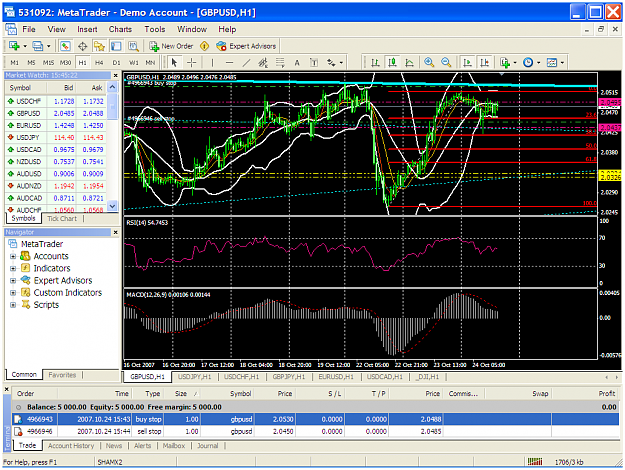Click the zoom out magnifier icon
The height and width of the screenshot is (470, 625).
pos(446,63)
